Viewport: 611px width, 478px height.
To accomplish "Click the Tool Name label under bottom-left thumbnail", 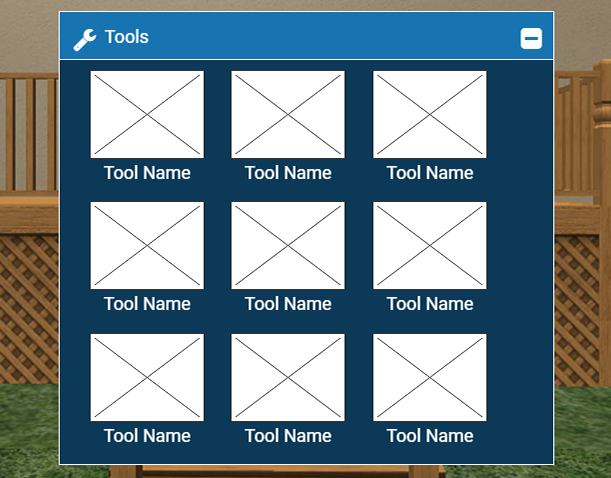I will coord(147,436).
